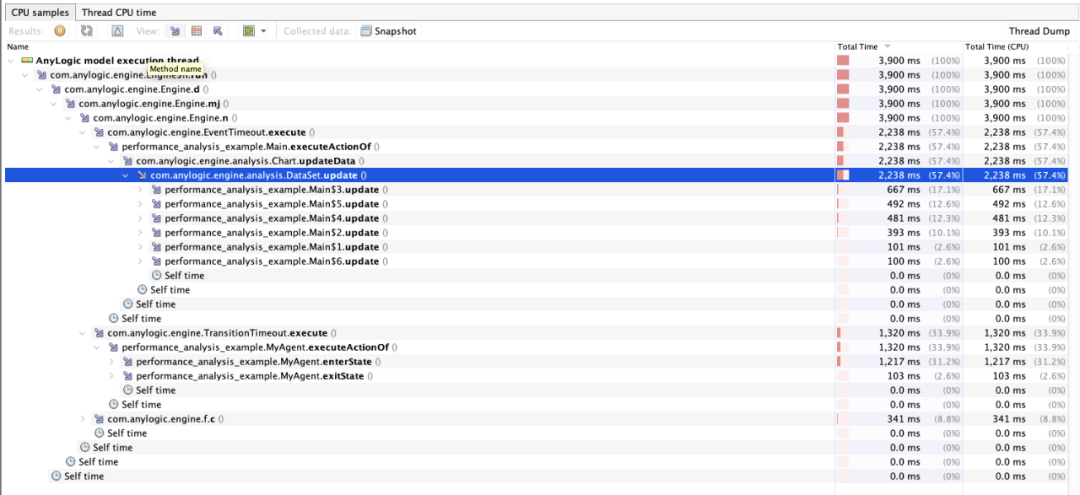Collapse the selected DataSet.update node
This screenshot has width=1080, height=495.
click(125, 176)
